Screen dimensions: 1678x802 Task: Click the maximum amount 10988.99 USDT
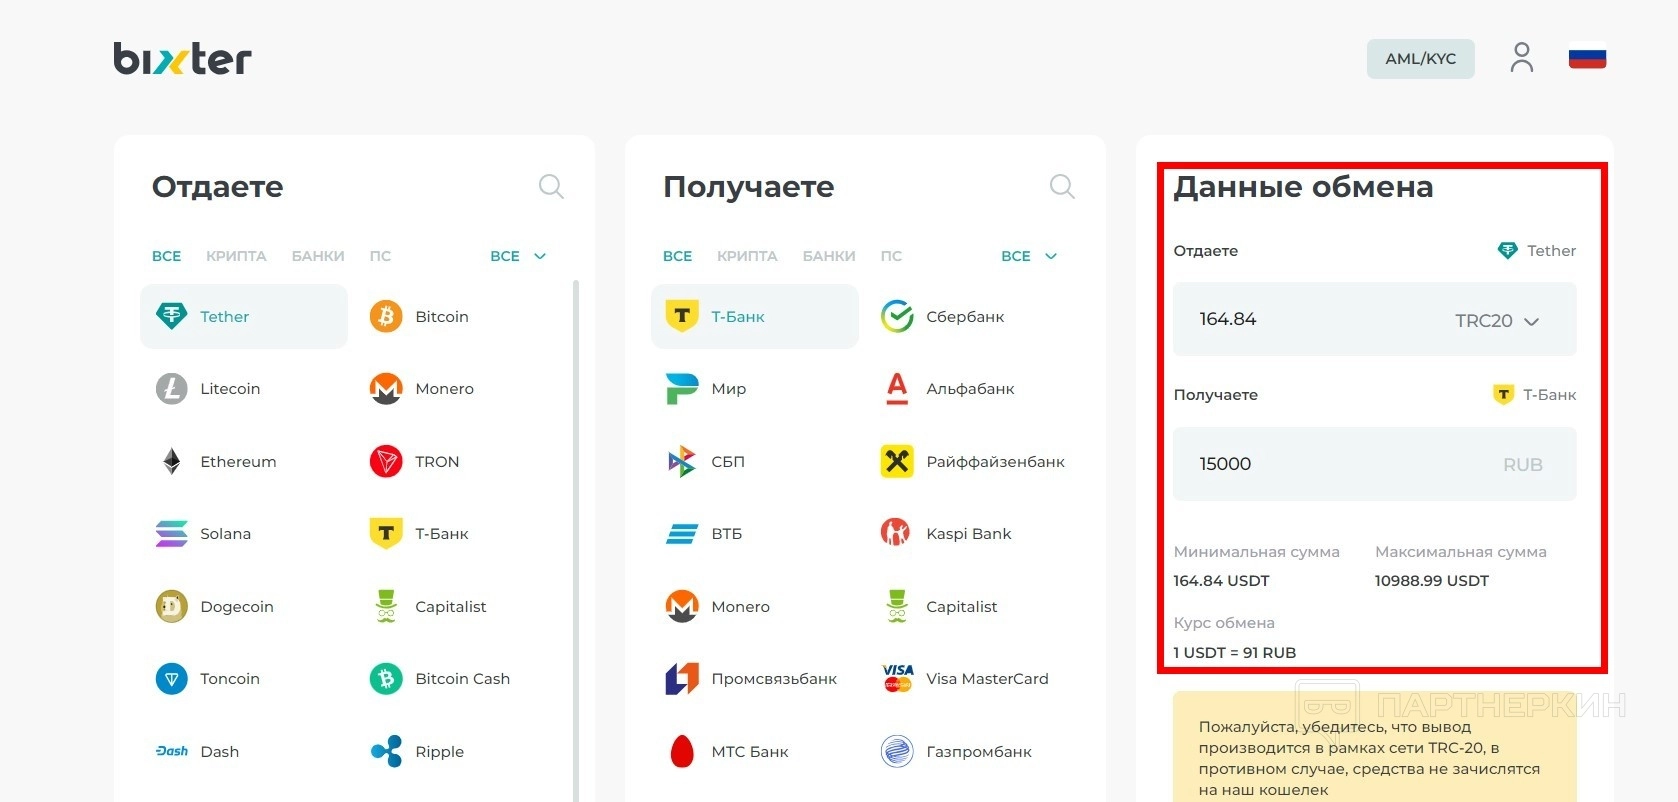click(x=1431, y=581)
